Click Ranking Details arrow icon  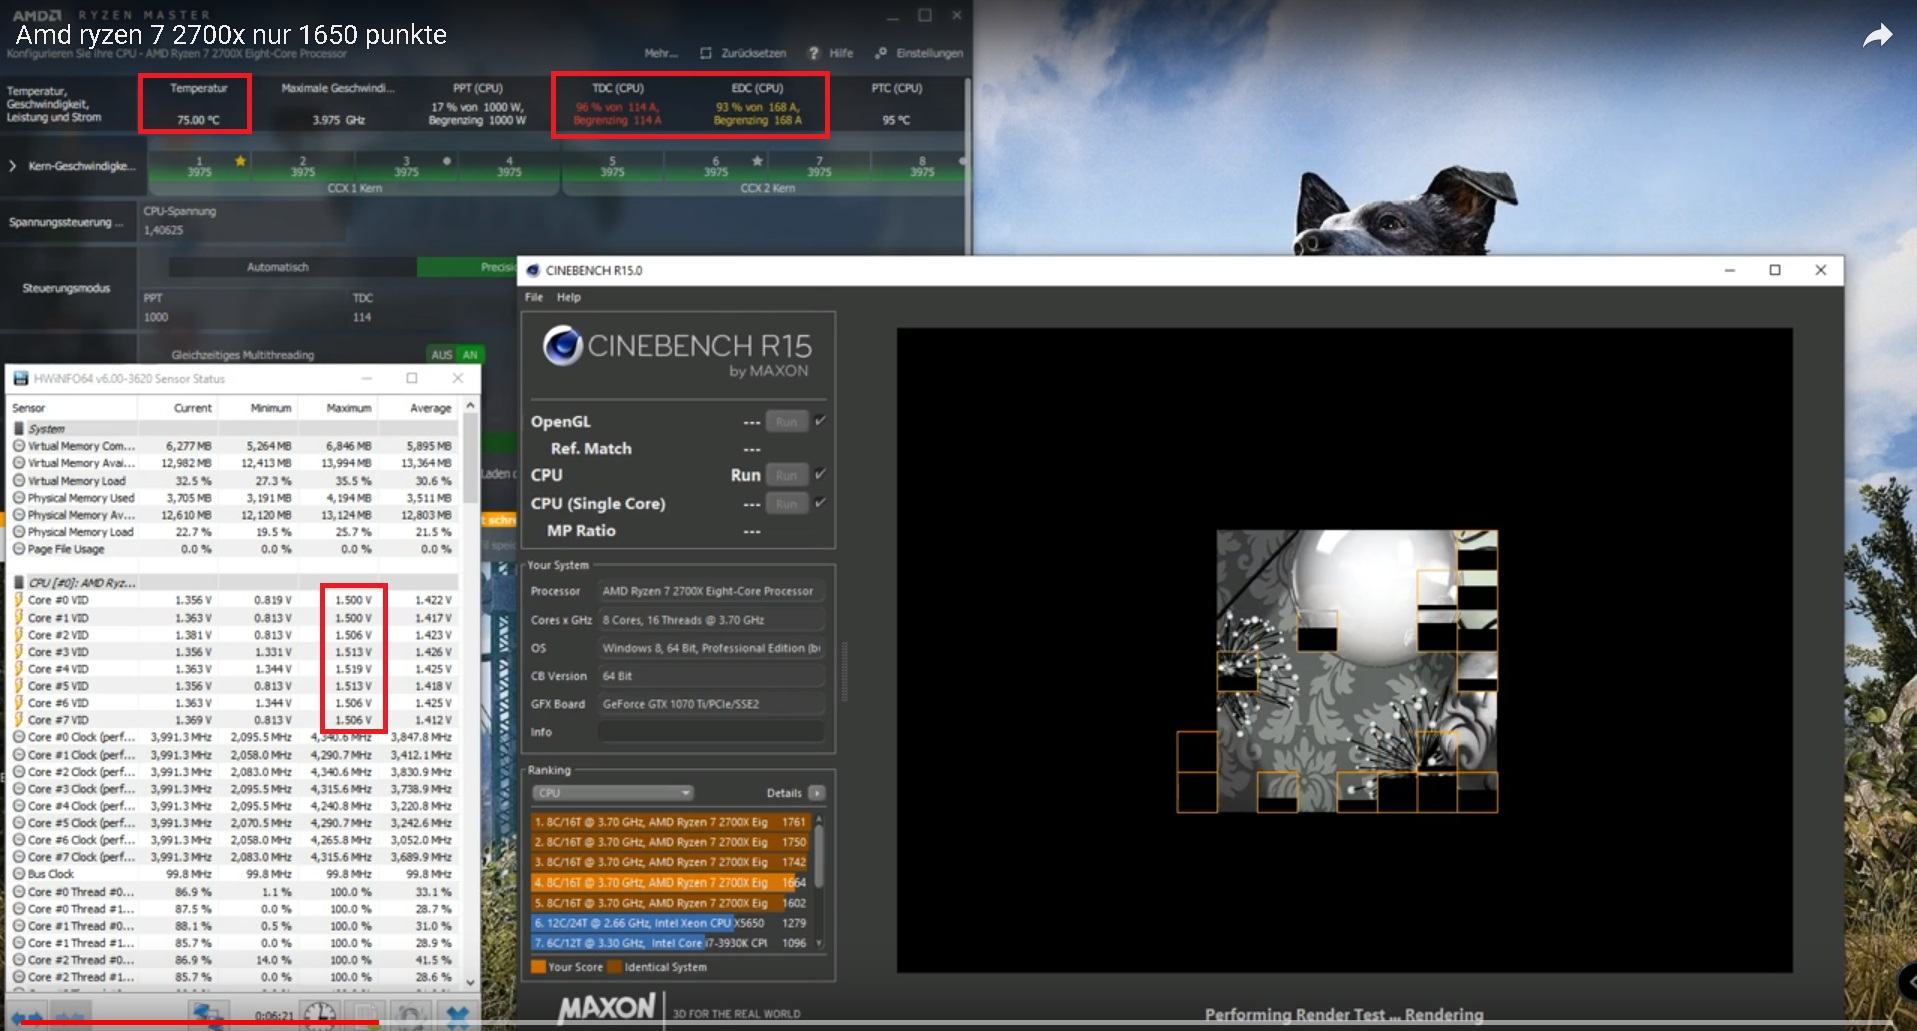pos(817,793)
